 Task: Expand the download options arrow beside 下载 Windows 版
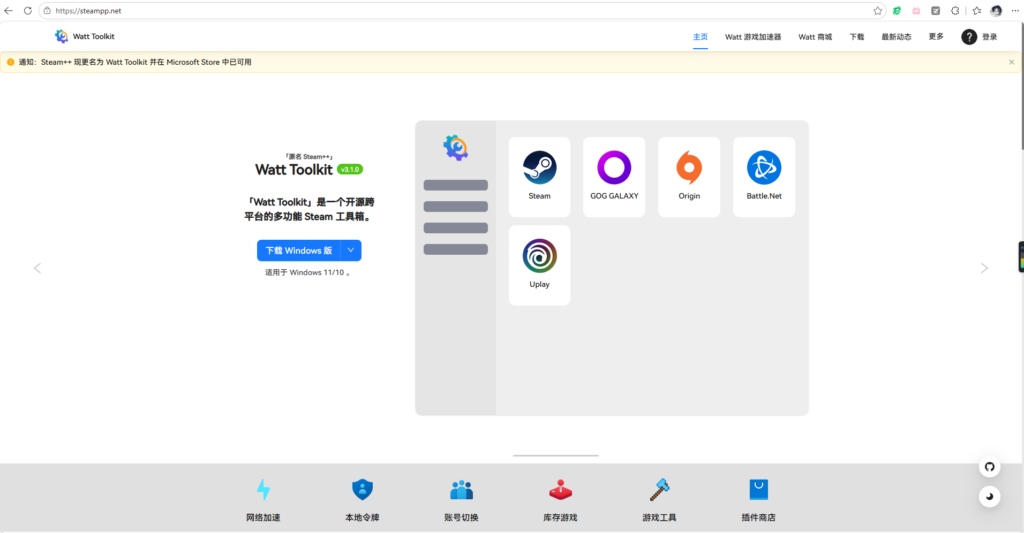click(351, 250)
